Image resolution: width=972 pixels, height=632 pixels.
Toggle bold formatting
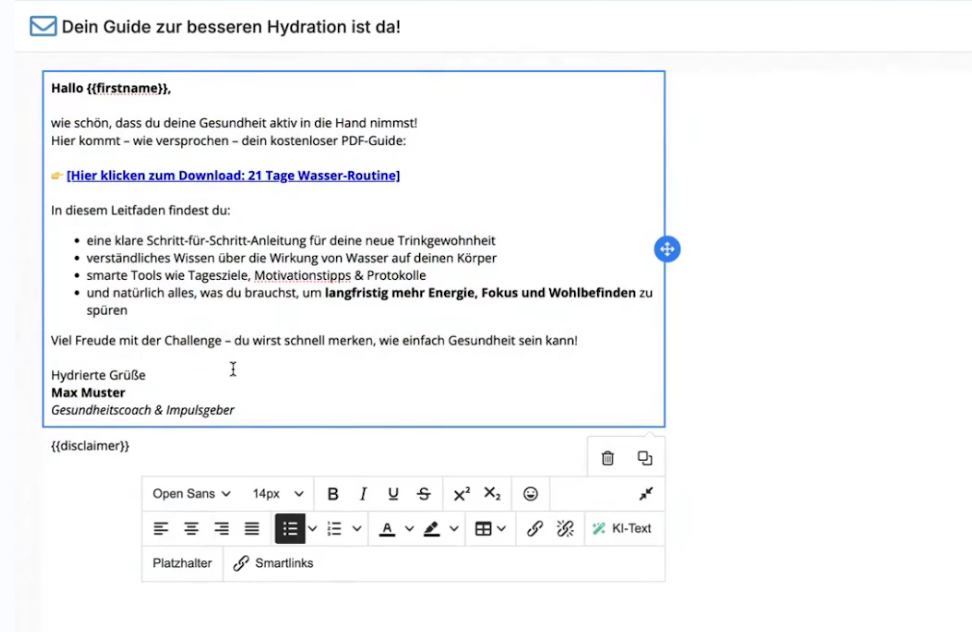[333, 494]
